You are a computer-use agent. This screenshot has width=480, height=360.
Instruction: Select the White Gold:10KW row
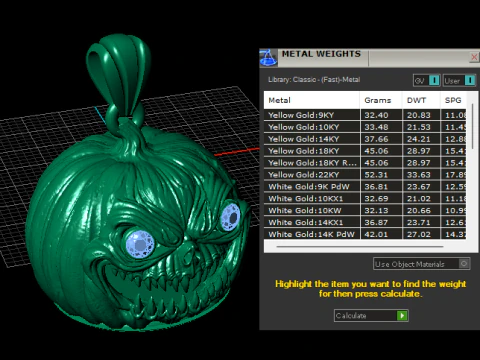[x=365, y=211]
